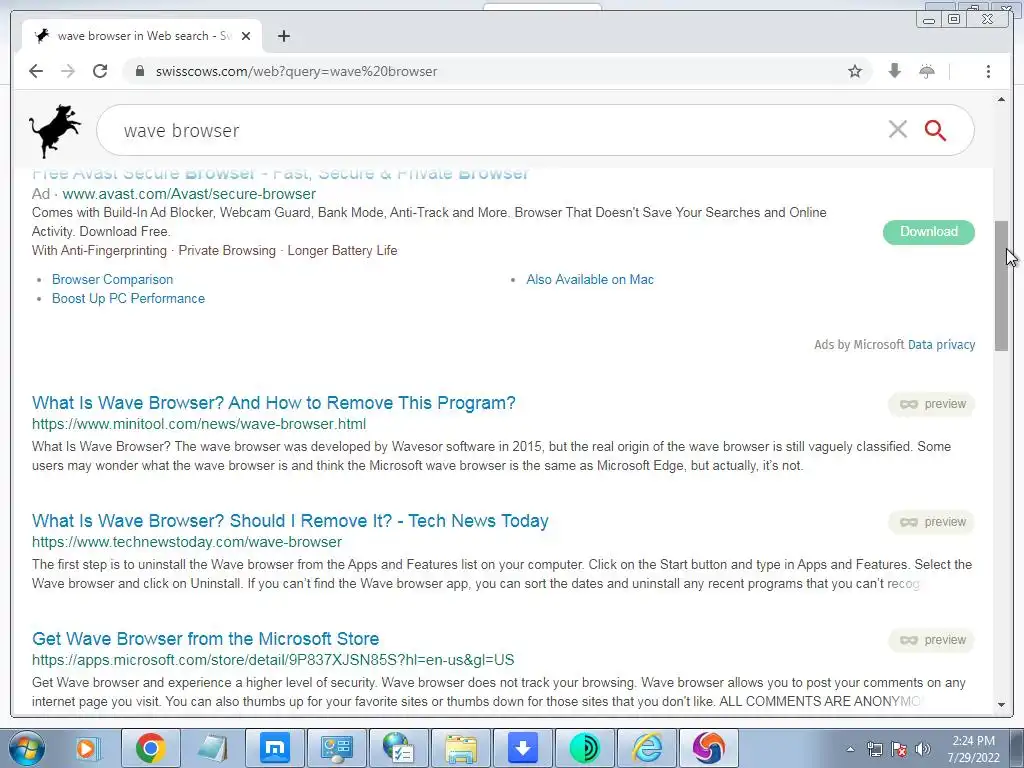Launch media player from the taskbar
This screenshot has height=768, width=1024.
tap(88, 748)
